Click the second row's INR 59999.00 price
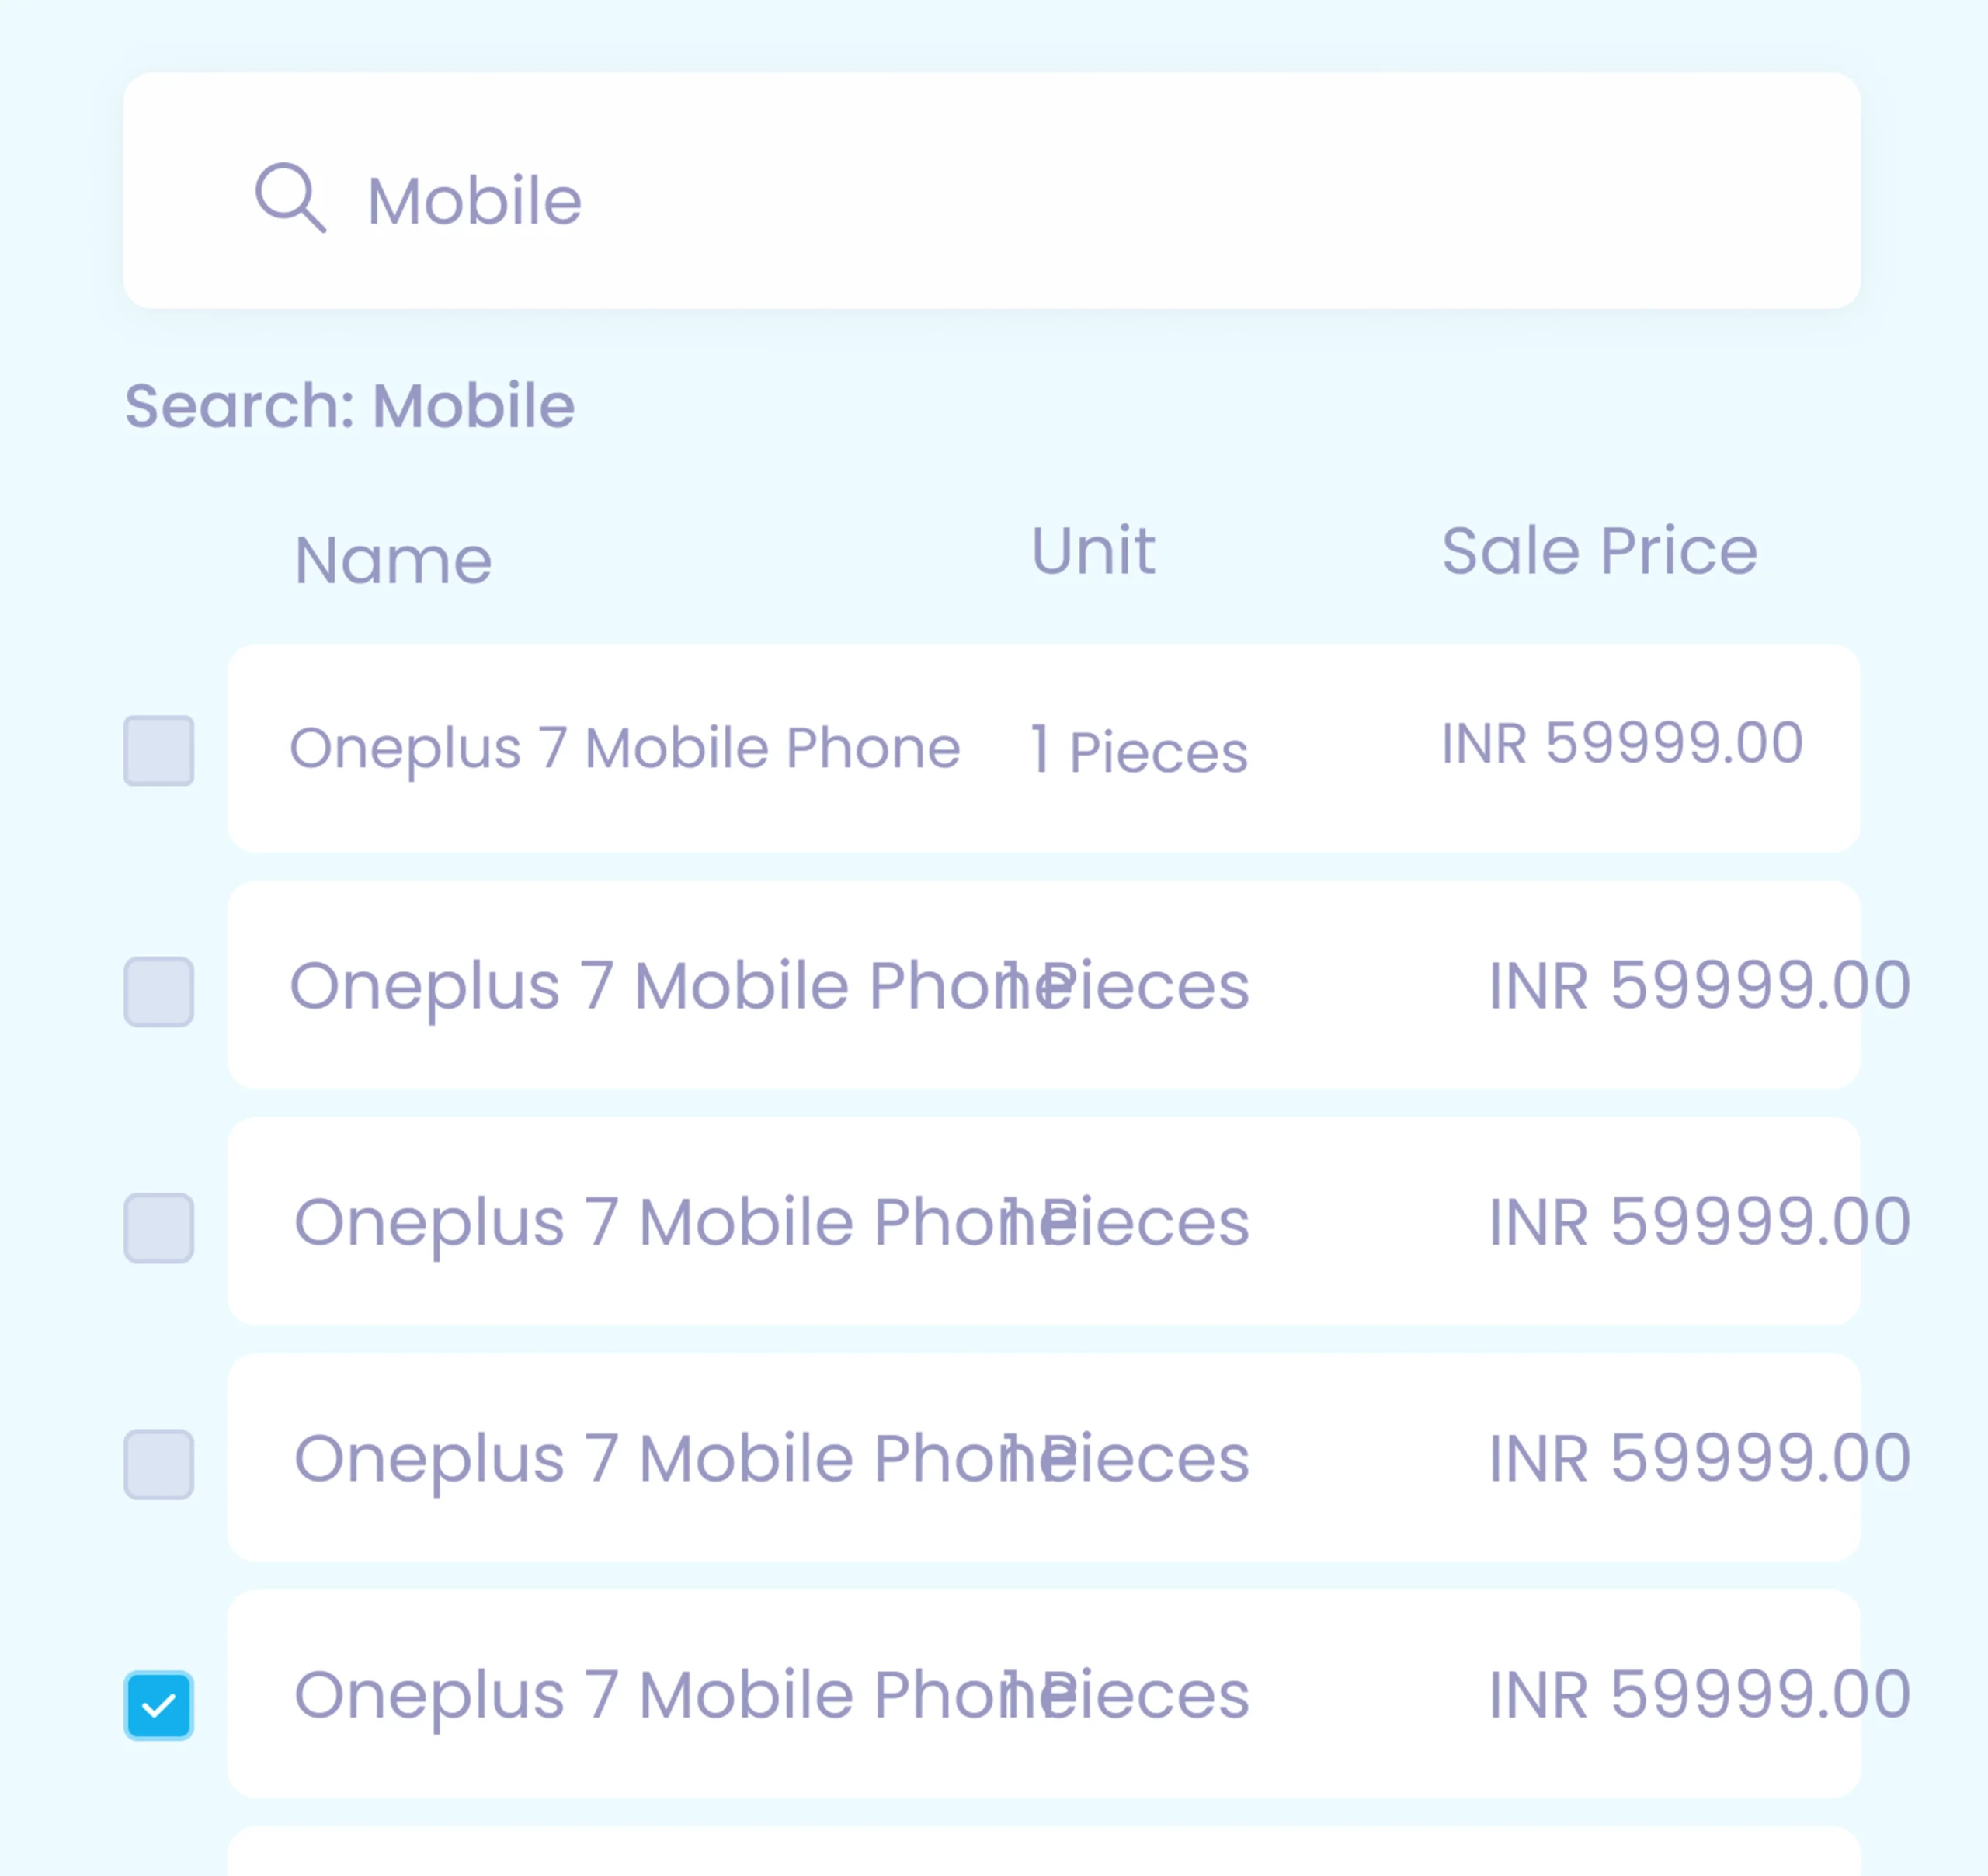Screen dimensions: 1988x1876 (1700, 985)
